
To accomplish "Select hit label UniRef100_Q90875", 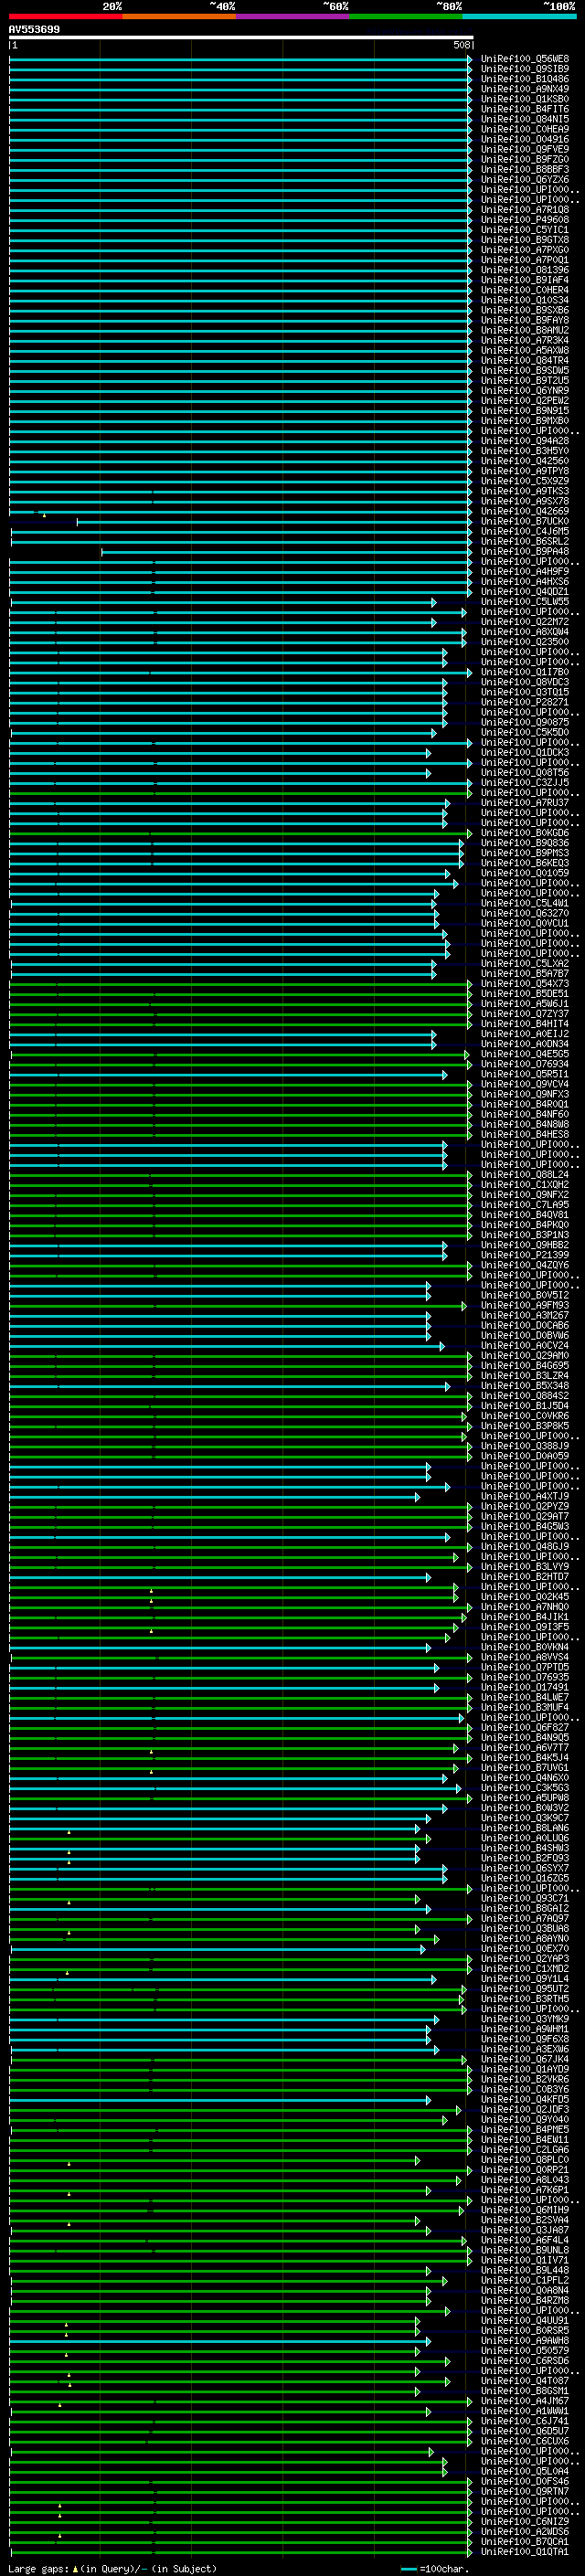I will pos(525,722).
